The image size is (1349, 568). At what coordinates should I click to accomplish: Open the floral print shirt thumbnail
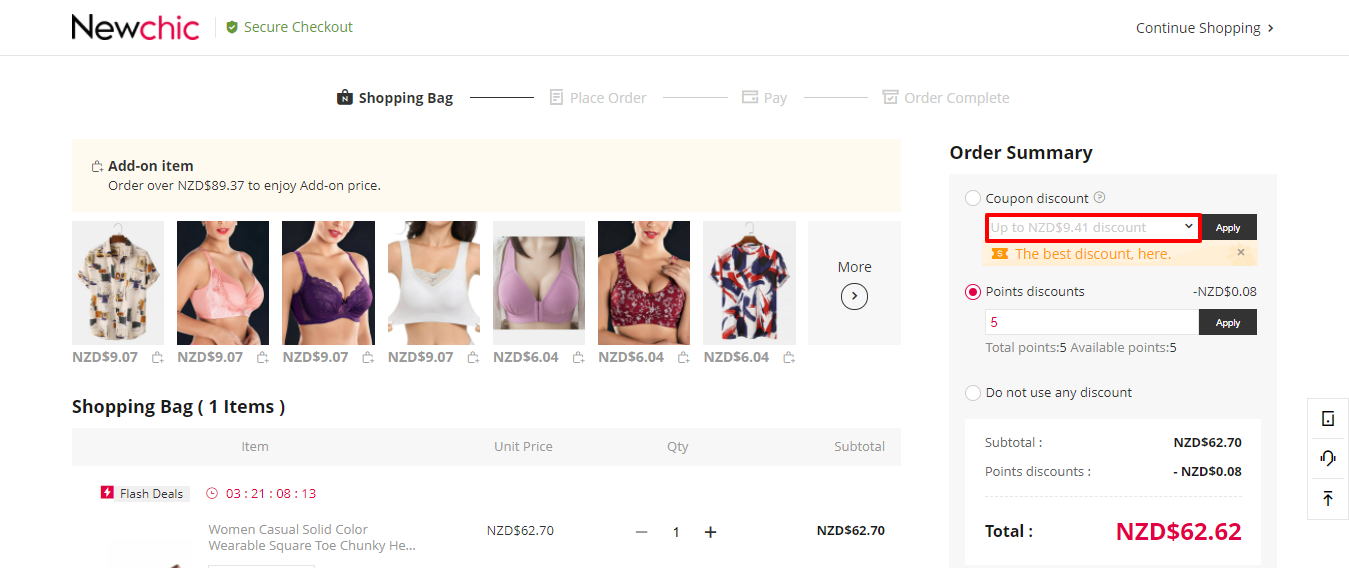point(118,283)
